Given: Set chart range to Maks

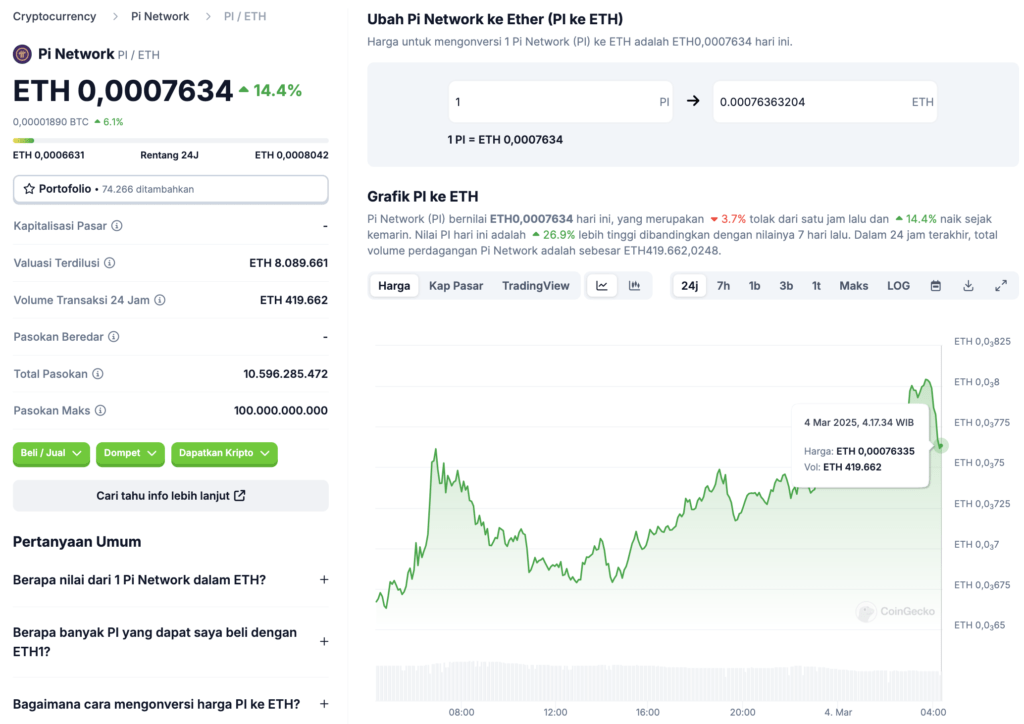Looking at the screenshot, I should click(x=854, y=286).
